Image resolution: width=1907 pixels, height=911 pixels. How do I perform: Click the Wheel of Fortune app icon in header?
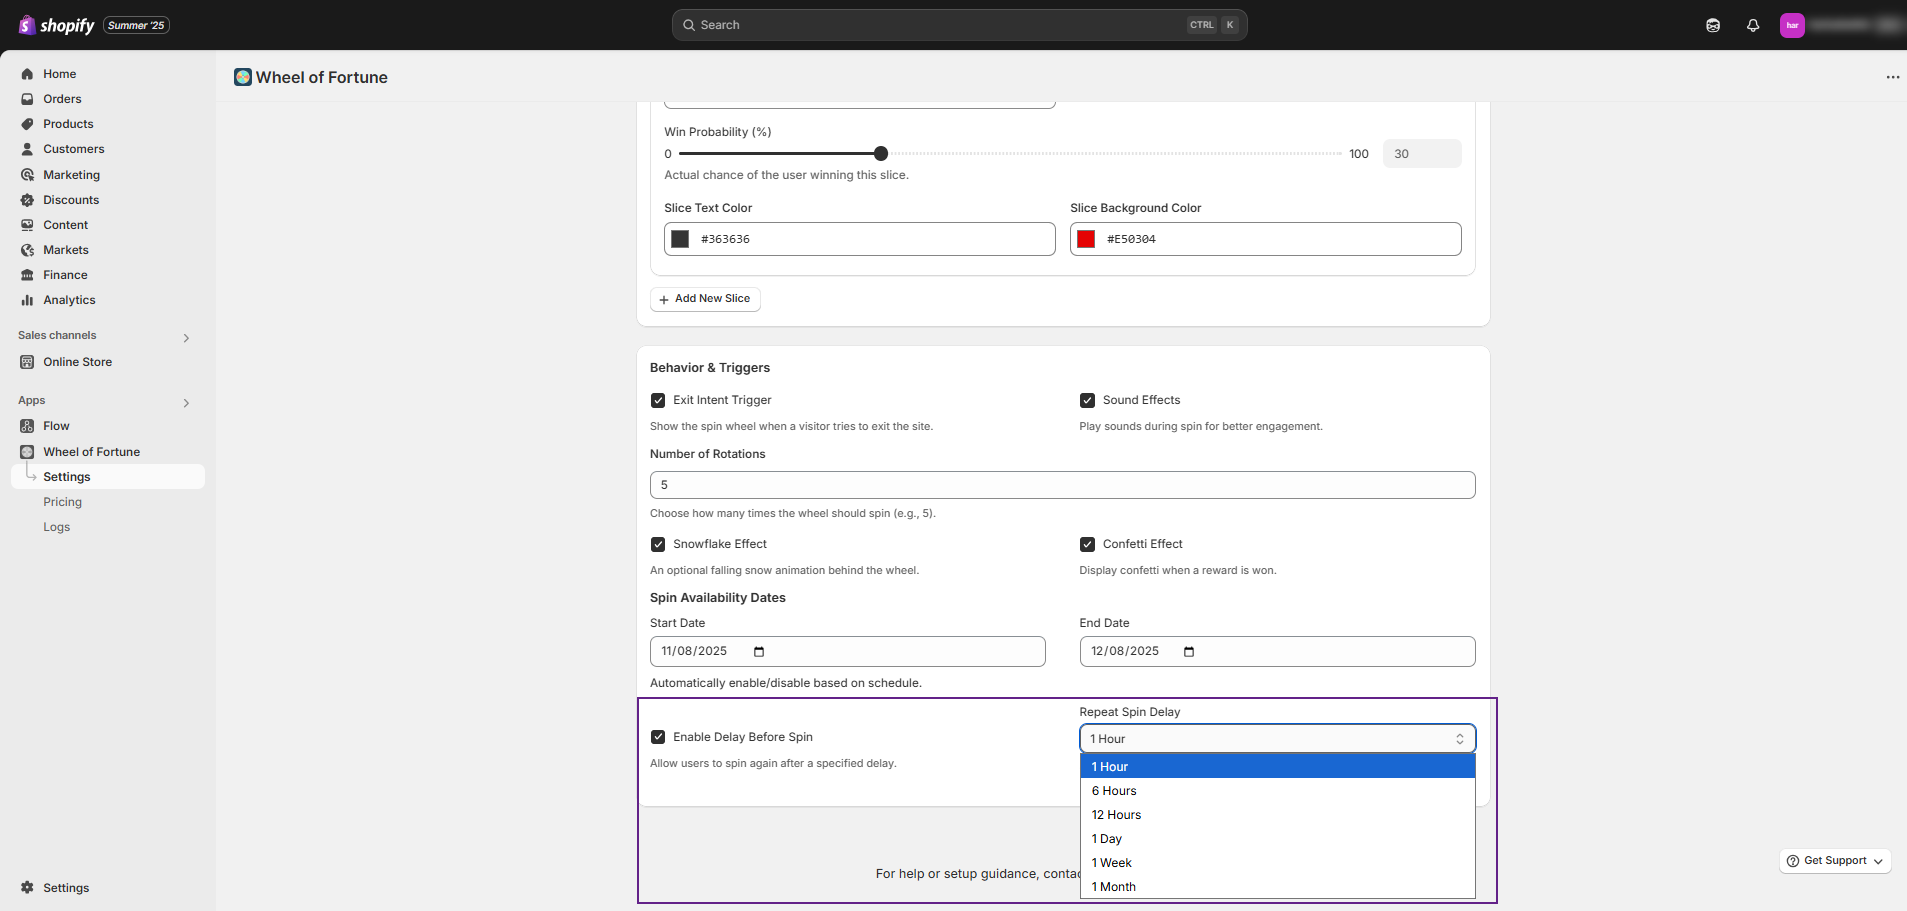243,77
